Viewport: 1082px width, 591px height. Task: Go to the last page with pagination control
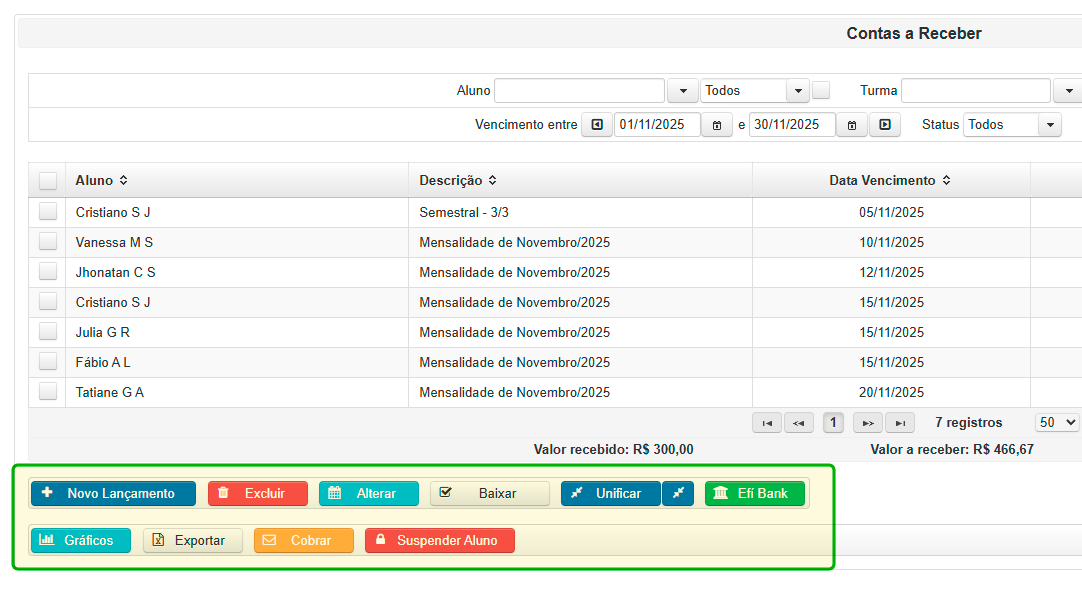pyautogui.click(x=900, y=422)
